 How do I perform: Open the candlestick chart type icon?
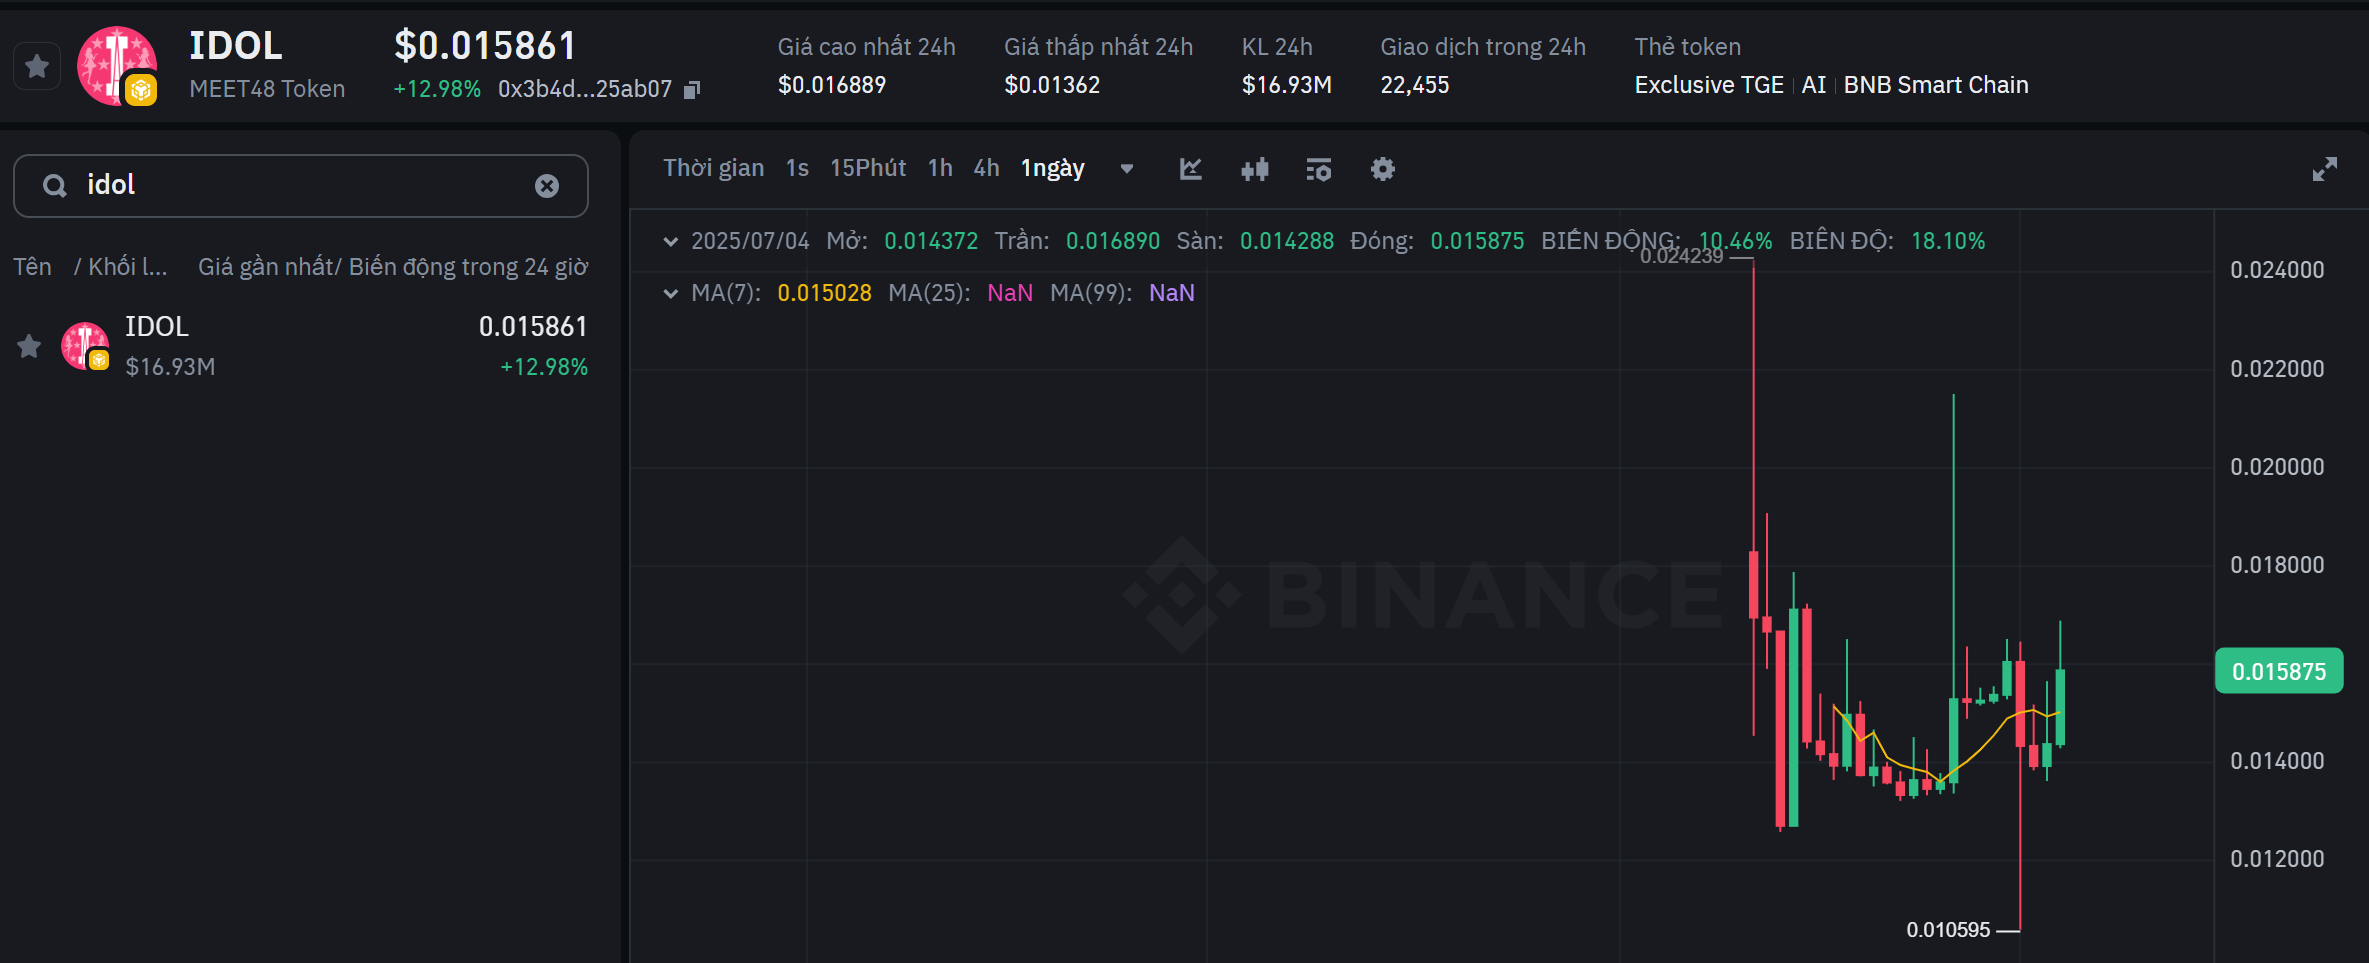(x=1255, y=169)
